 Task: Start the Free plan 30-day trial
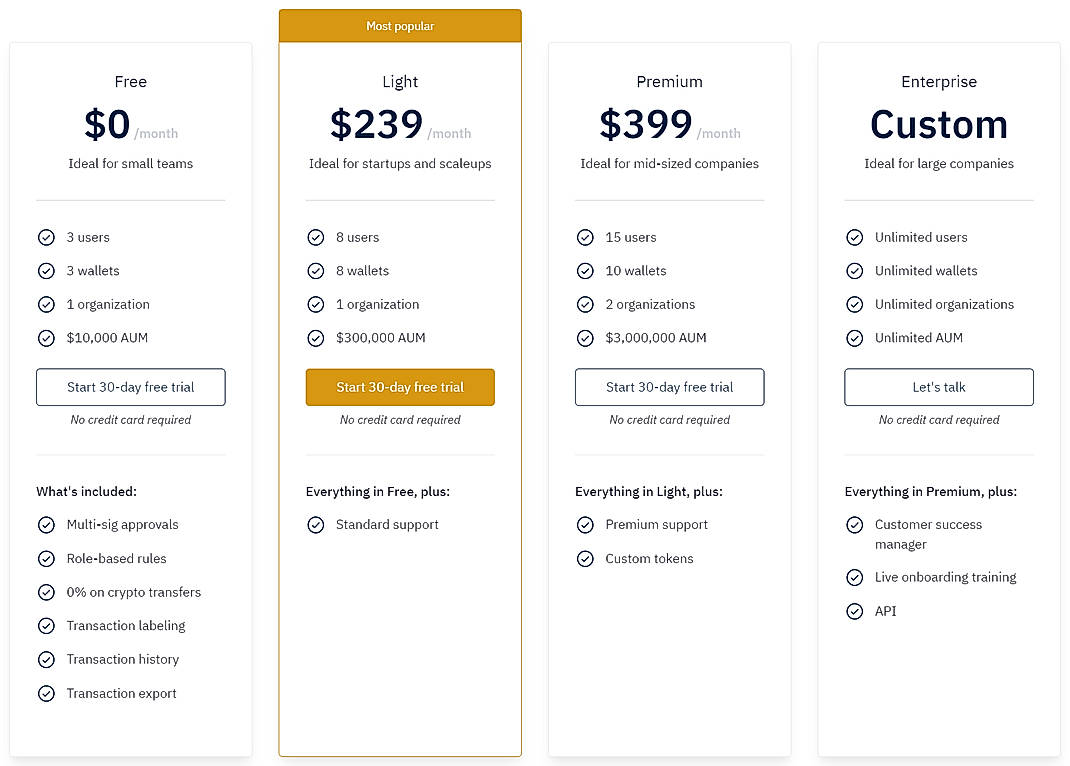tap(130, 387)
